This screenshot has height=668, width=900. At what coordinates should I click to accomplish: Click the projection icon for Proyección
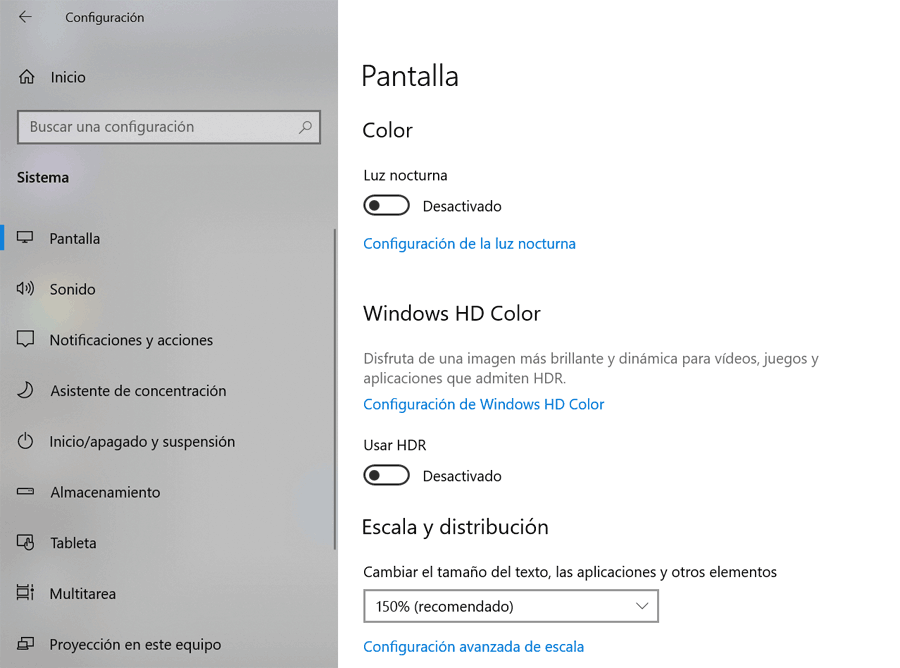25,644
